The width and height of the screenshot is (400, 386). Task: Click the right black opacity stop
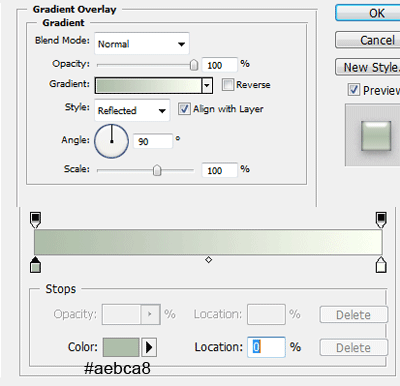[381, 220]
